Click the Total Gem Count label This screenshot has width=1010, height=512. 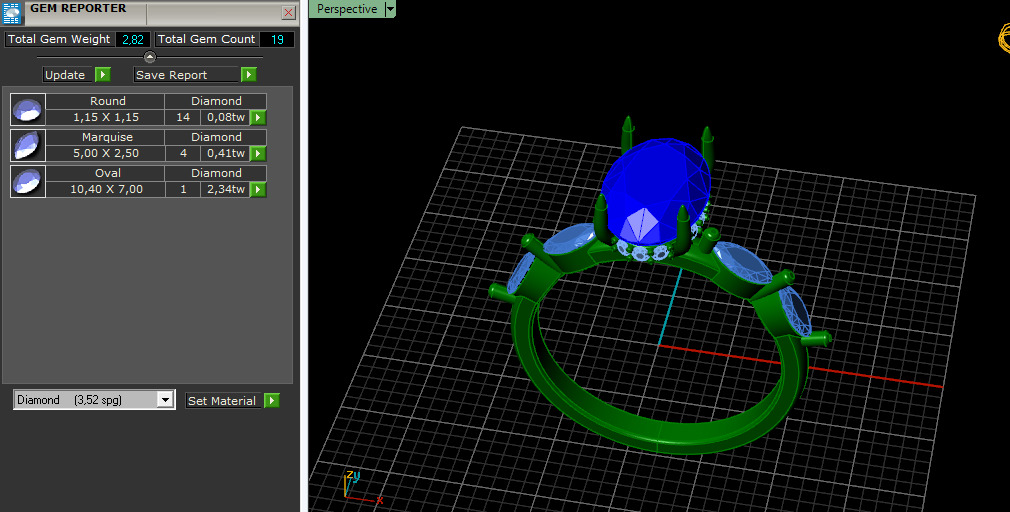pyautogui.click(x=206, y=39)
